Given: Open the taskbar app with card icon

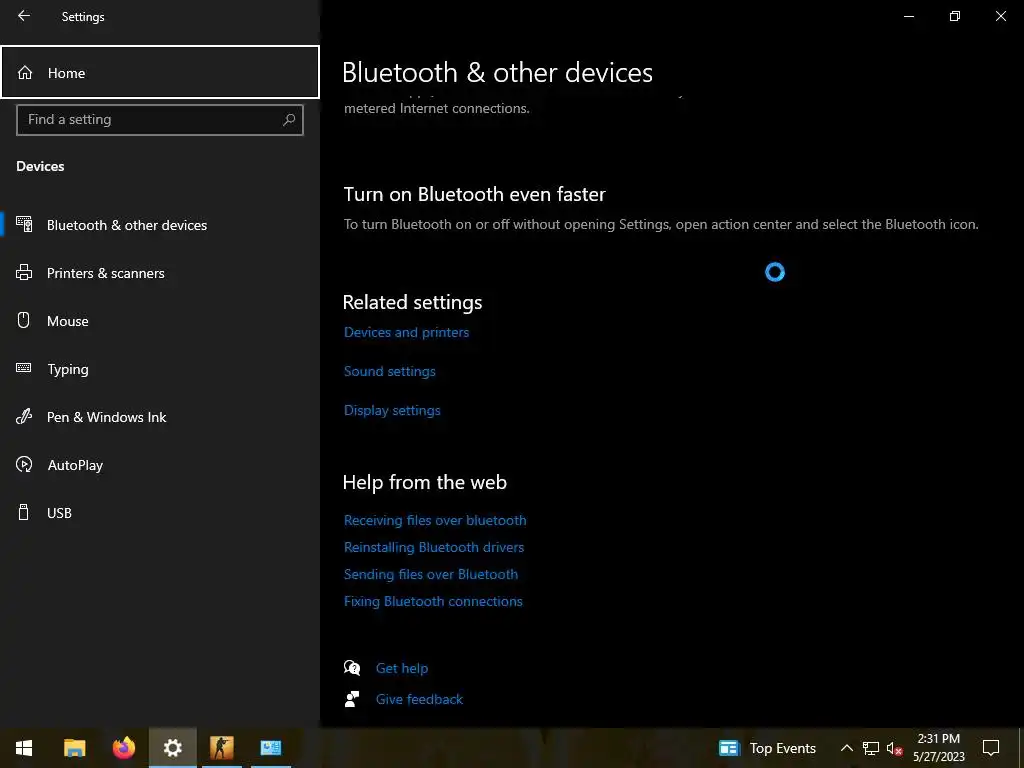Looking at the screenshot, I should (x=270, y=748).
